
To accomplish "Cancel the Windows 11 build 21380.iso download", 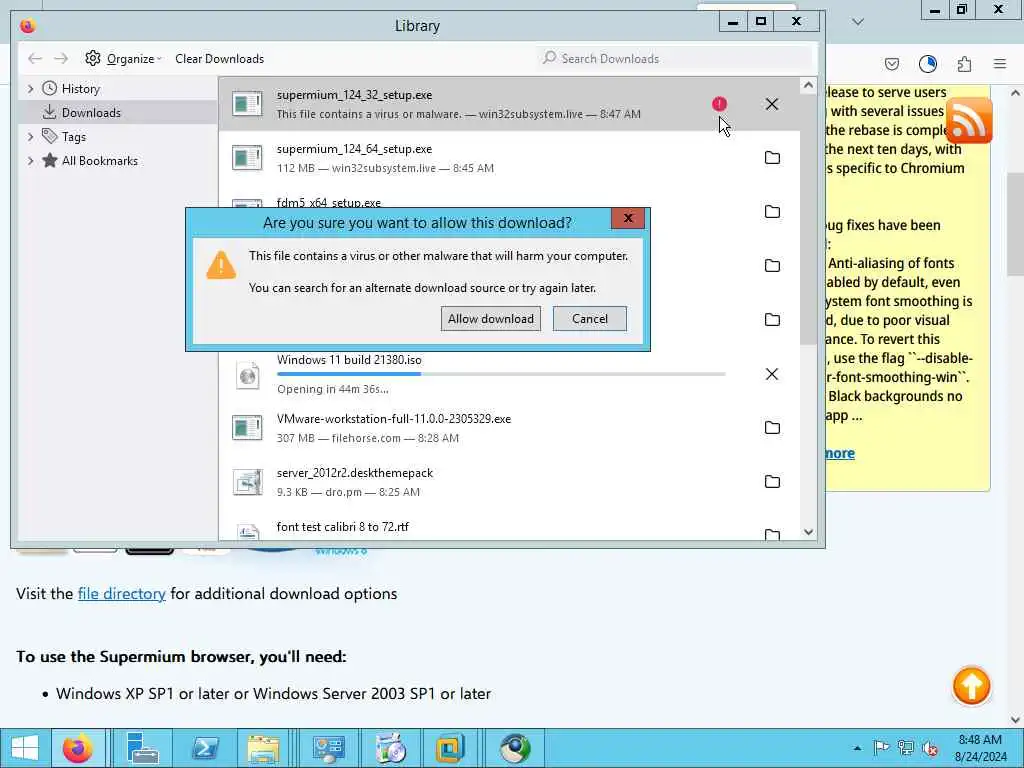I will [x=772, y=374].
